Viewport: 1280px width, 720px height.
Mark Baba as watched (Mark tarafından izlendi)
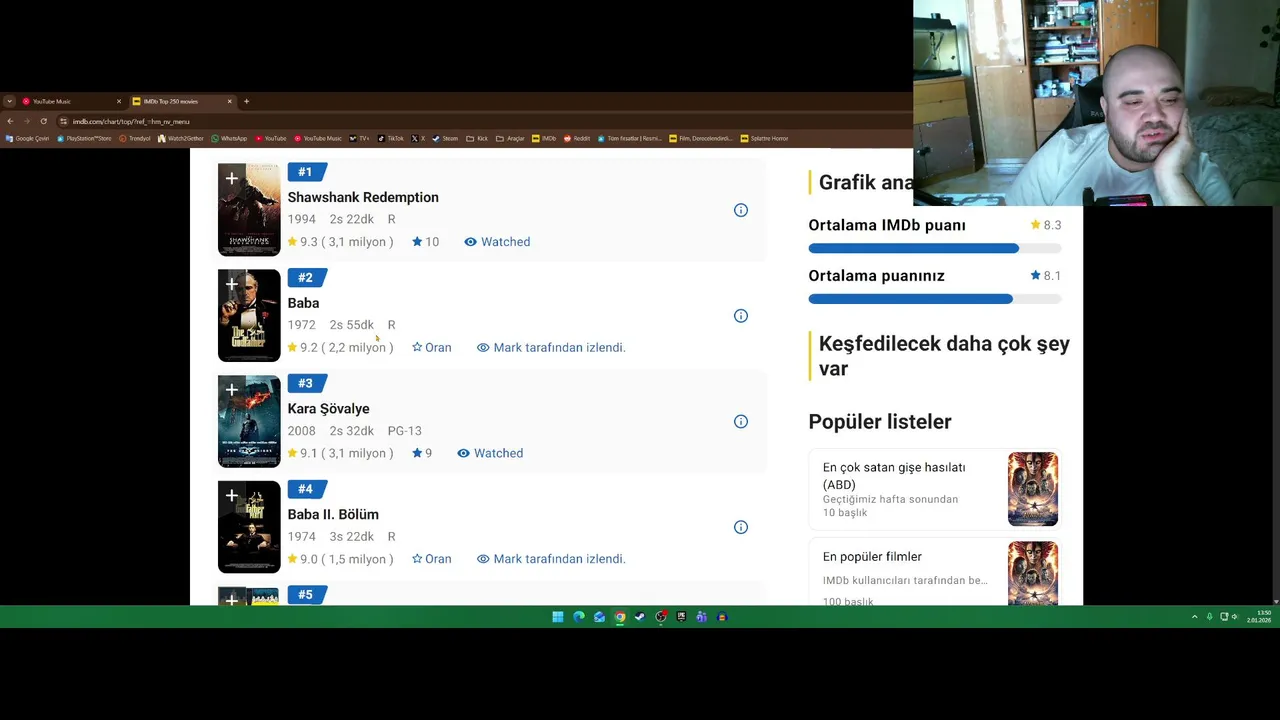(x=551, y=348)
